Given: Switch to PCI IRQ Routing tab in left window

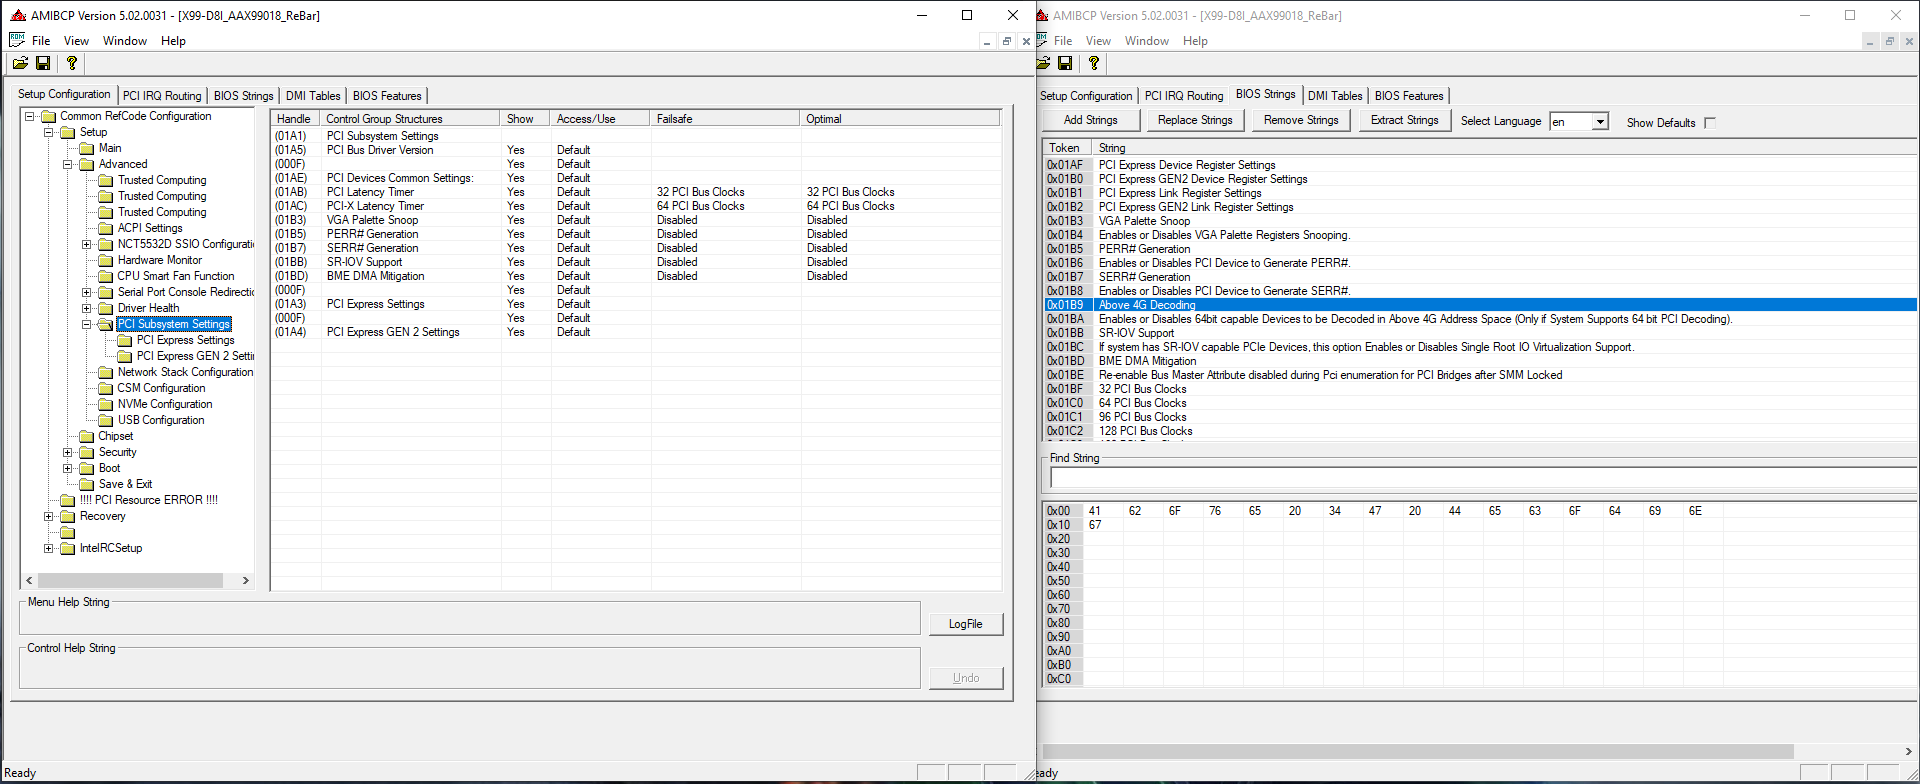Looking at the screenshot, I should 162,96.
